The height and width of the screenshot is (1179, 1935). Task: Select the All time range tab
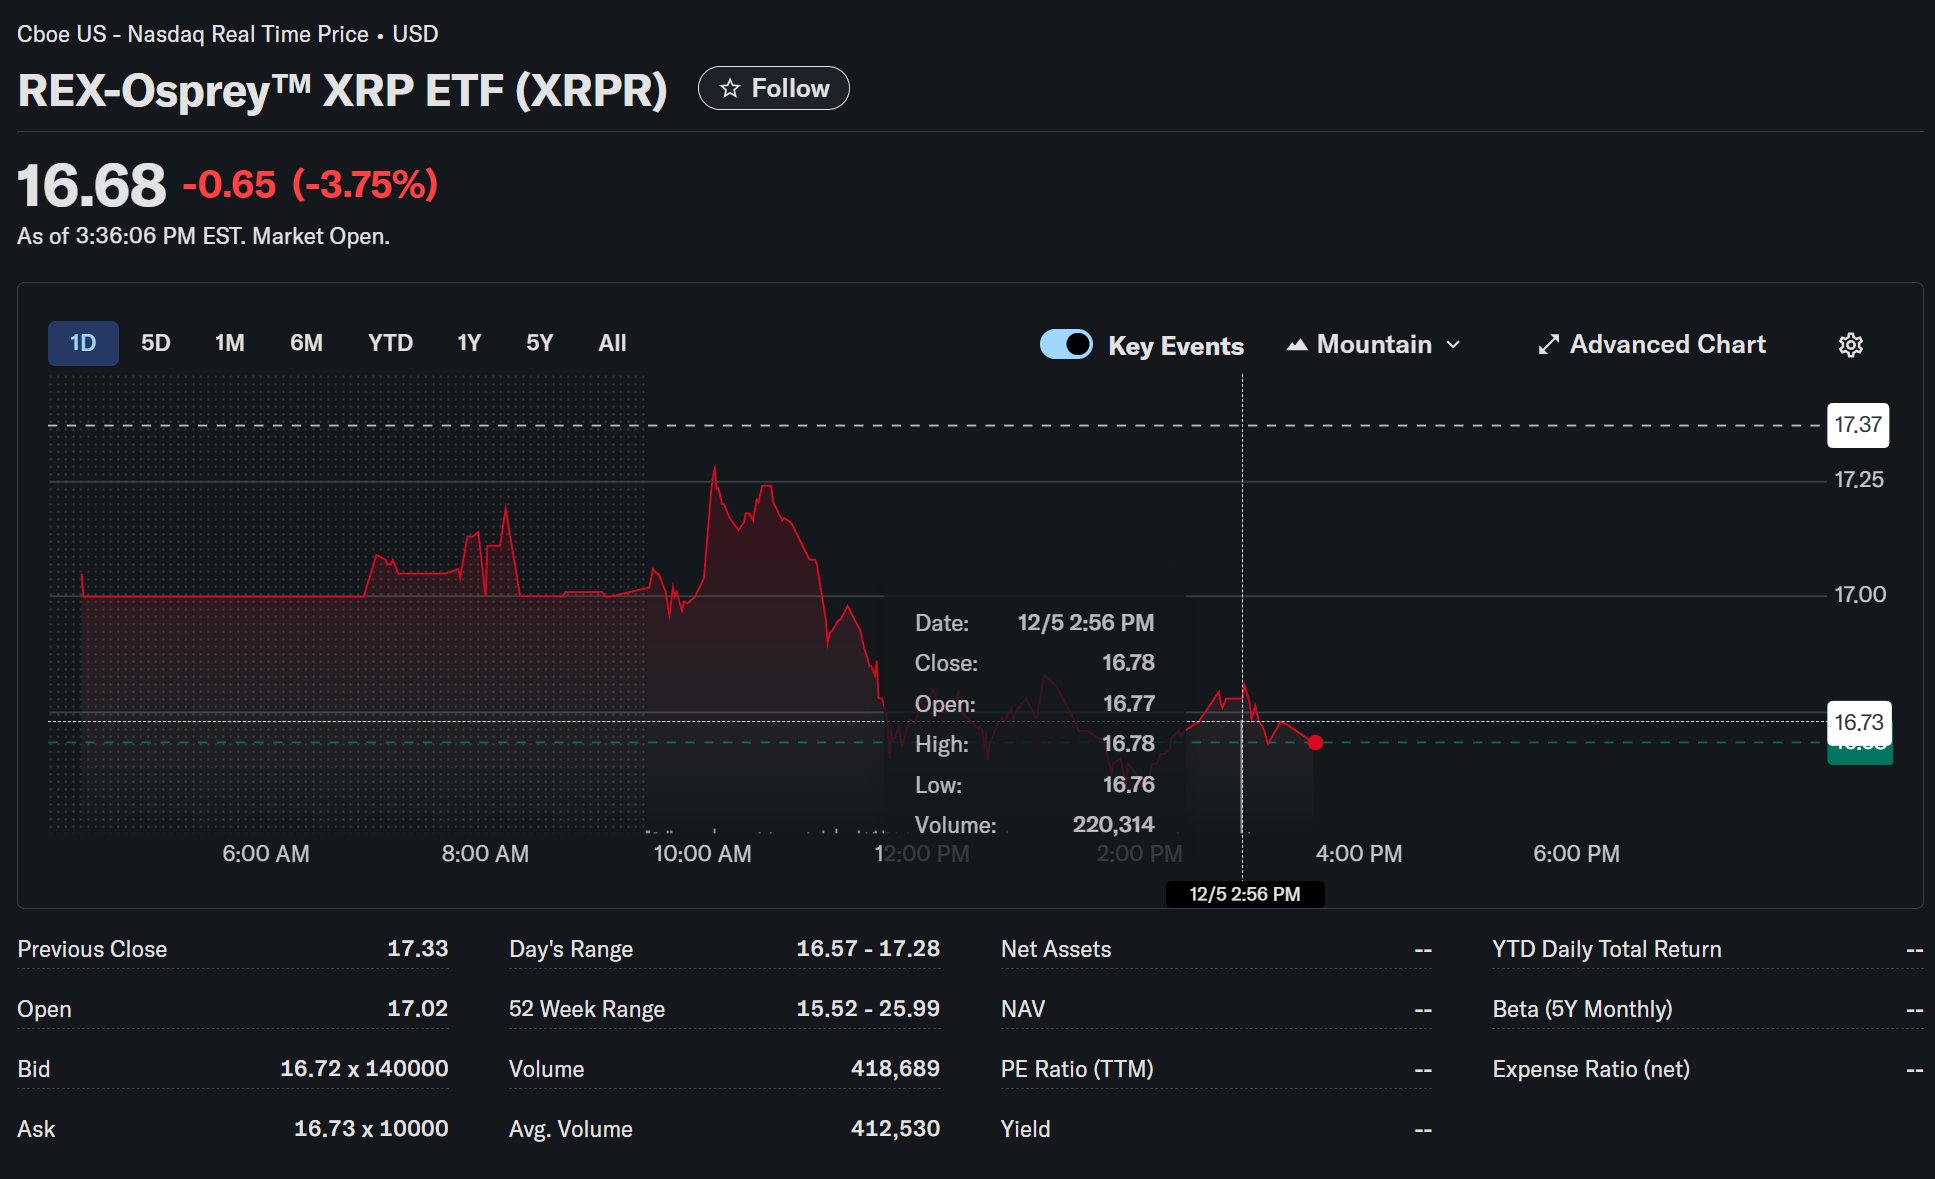[612, 343]
